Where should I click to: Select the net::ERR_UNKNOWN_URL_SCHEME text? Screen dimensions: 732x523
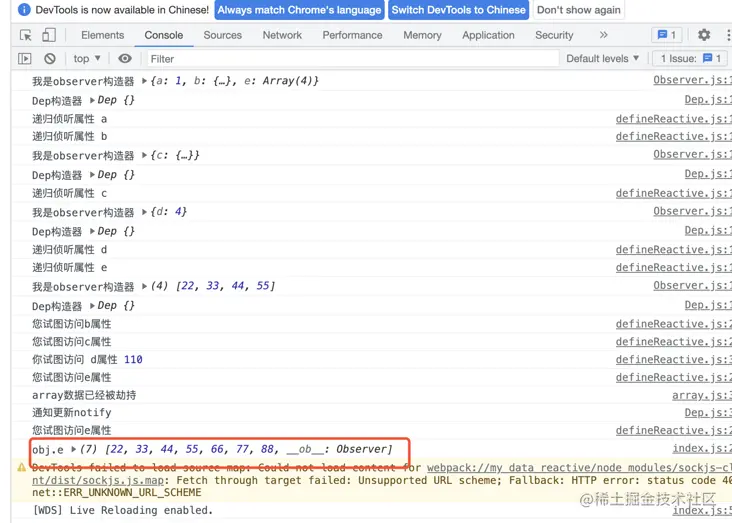coord(117,493)
